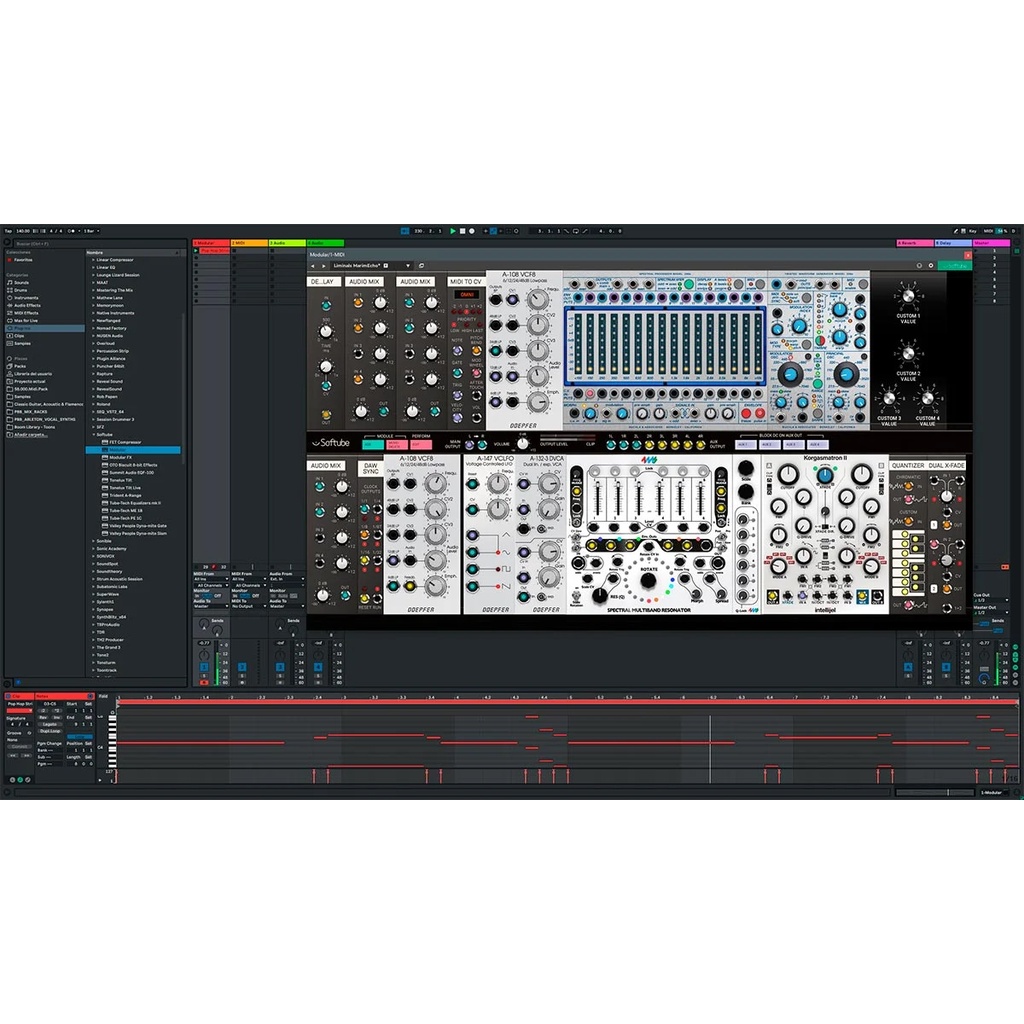Select the Master track header
This screenshot has height=1024, width=1024.
[991, 243]
